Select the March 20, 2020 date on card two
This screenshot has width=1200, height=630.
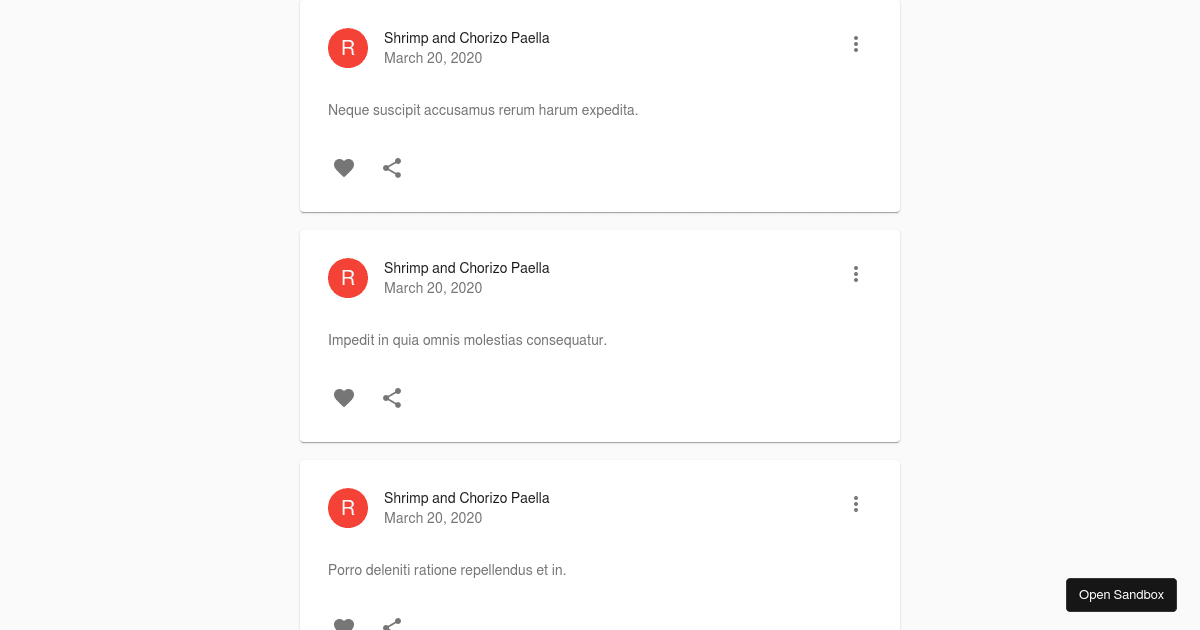coord(433,288)
